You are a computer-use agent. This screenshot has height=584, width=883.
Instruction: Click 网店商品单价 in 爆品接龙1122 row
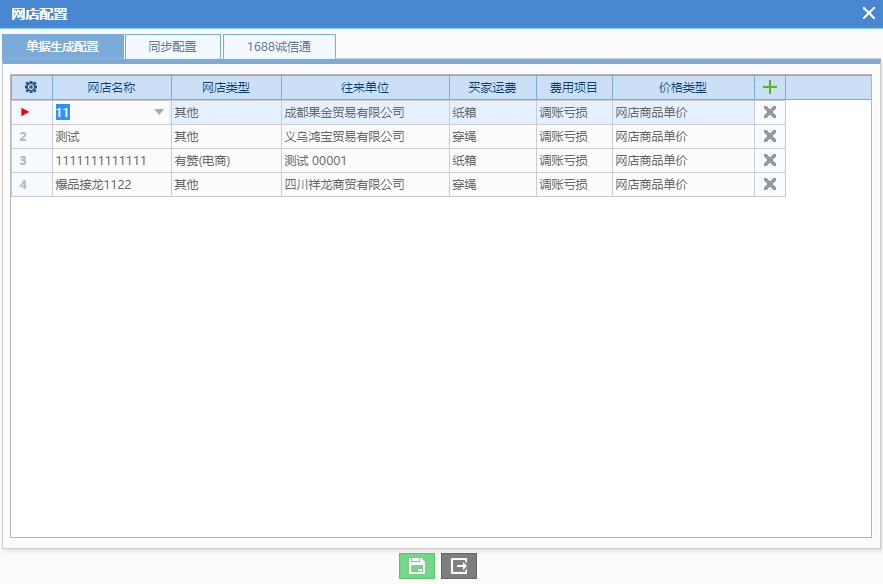tap(683, 184)
